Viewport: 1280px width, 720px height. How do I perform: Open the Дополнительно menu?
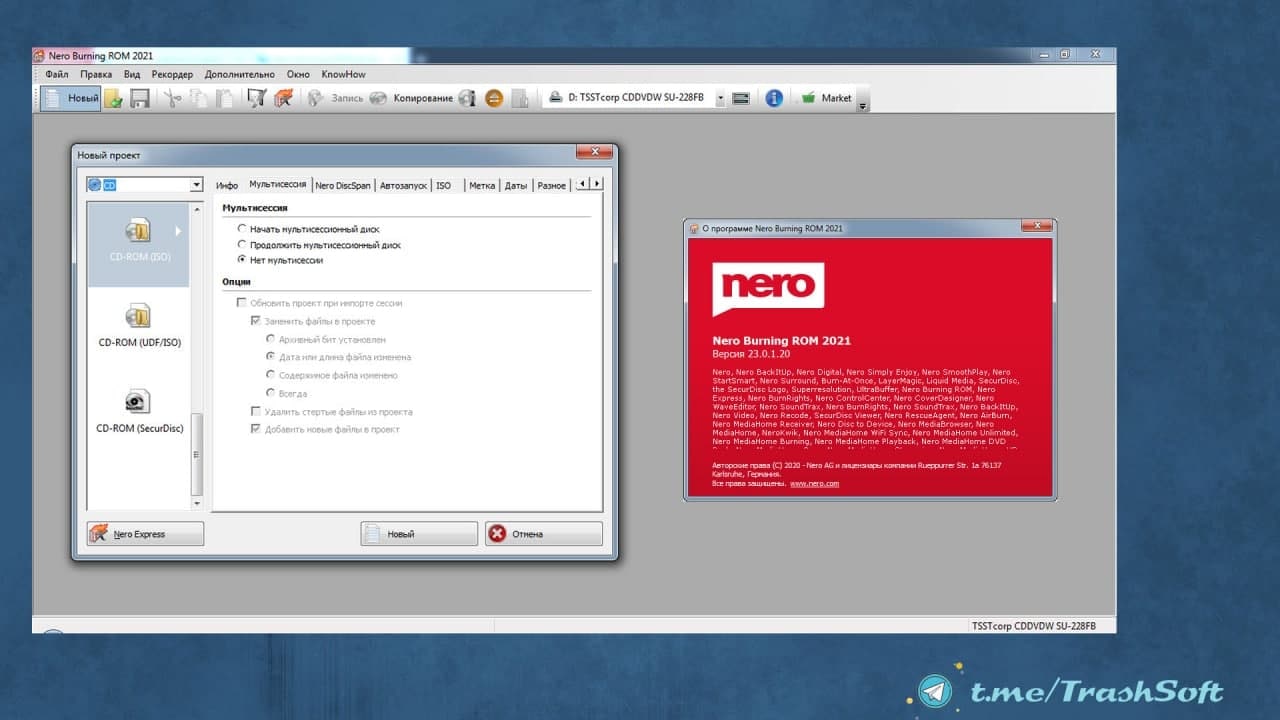239,74
